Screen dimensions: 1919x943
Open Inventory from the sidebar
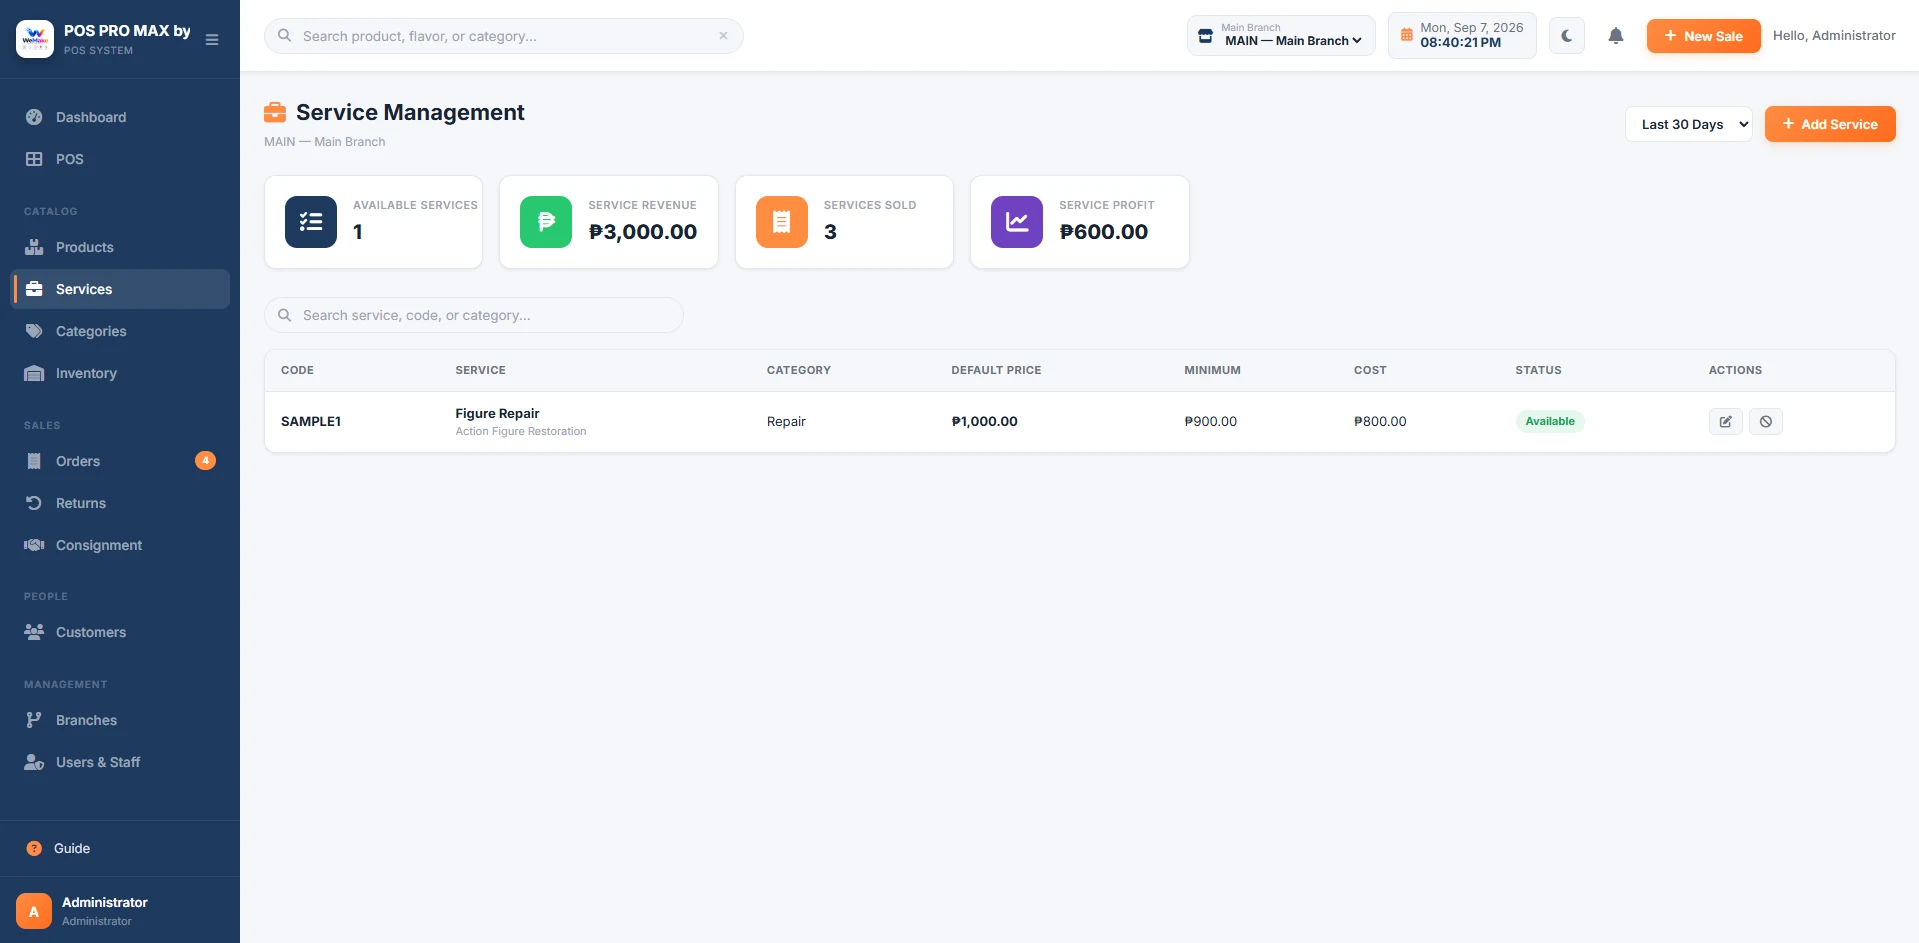click(x=120, y=373)
